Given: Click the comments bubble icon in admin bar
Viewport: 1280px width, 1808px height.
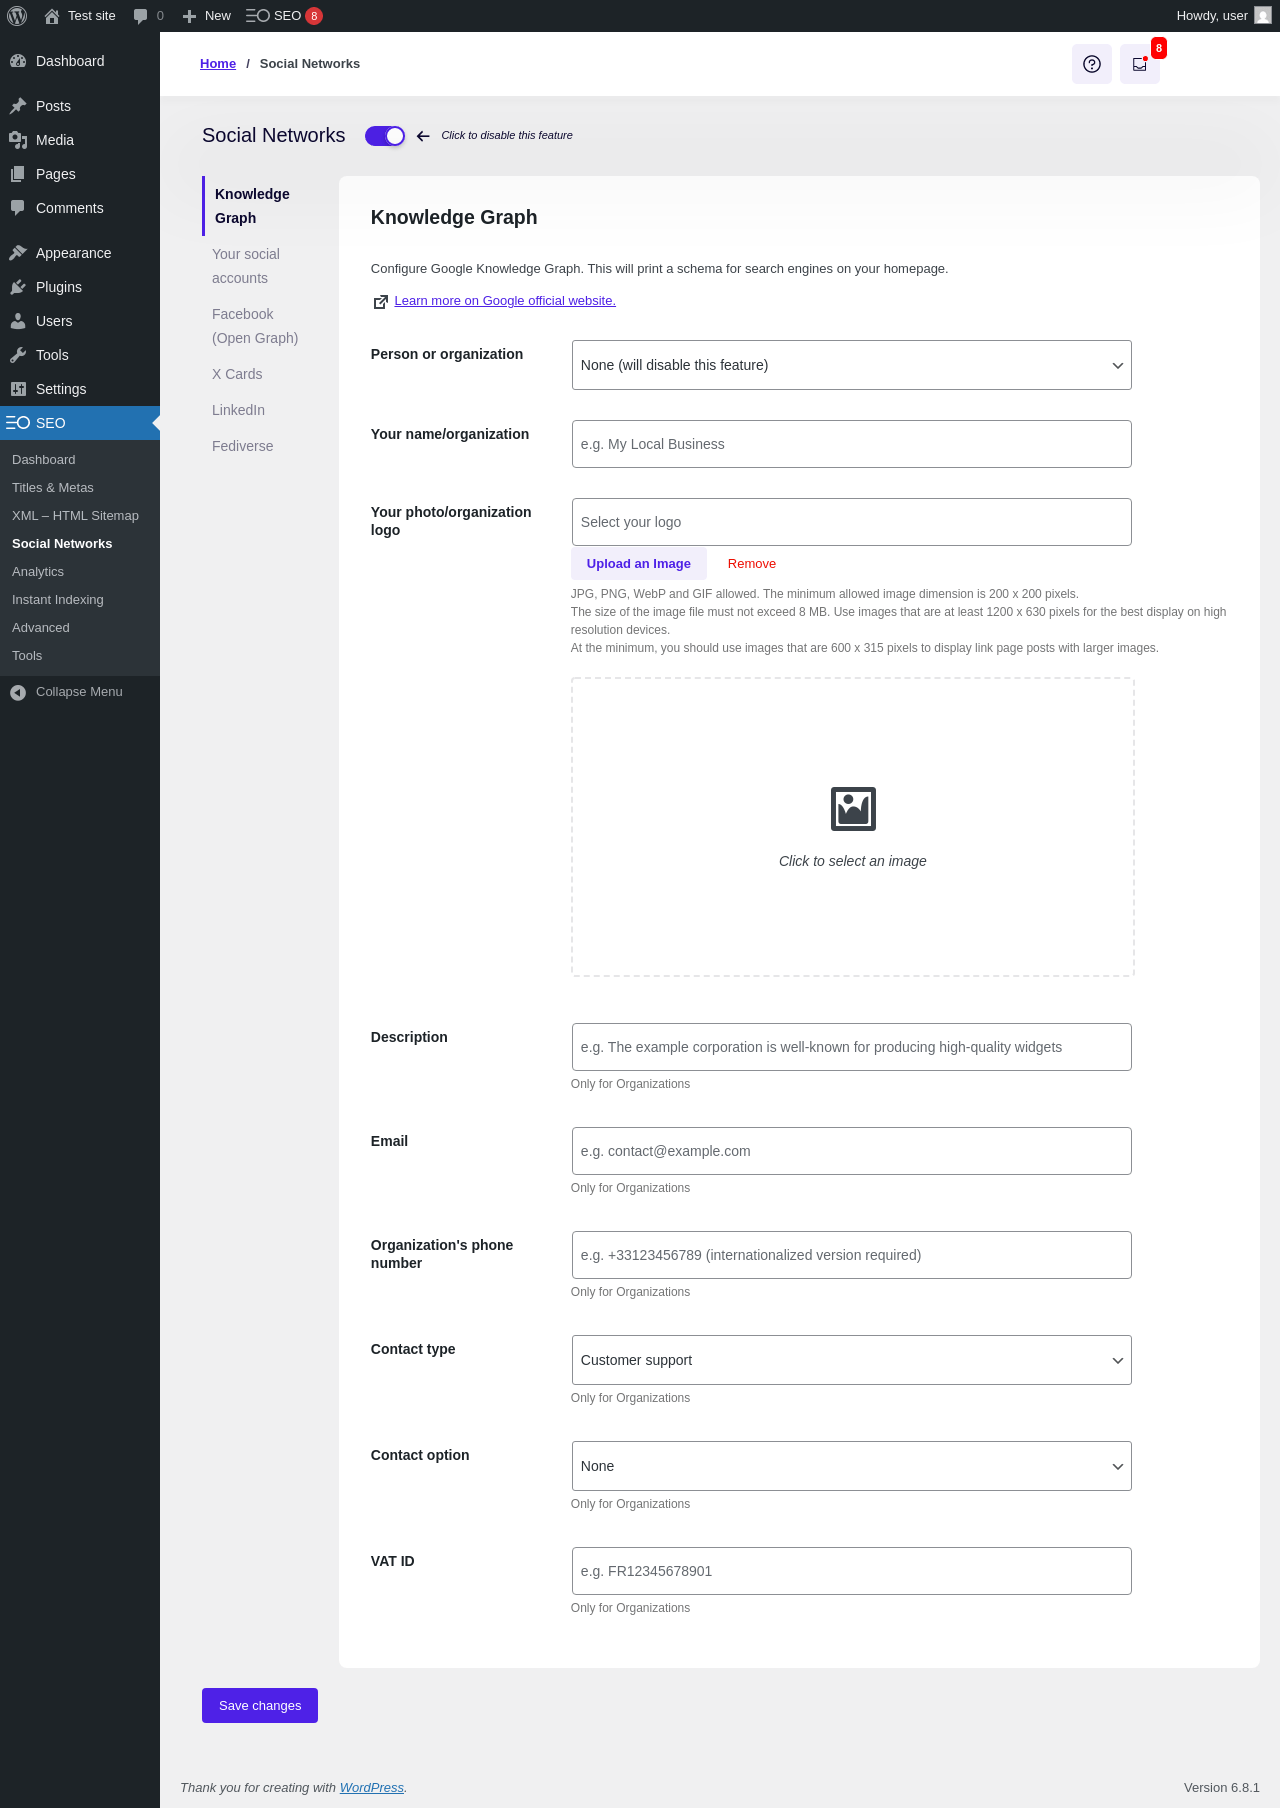Looking at the screenshot, I should [140, 16].
